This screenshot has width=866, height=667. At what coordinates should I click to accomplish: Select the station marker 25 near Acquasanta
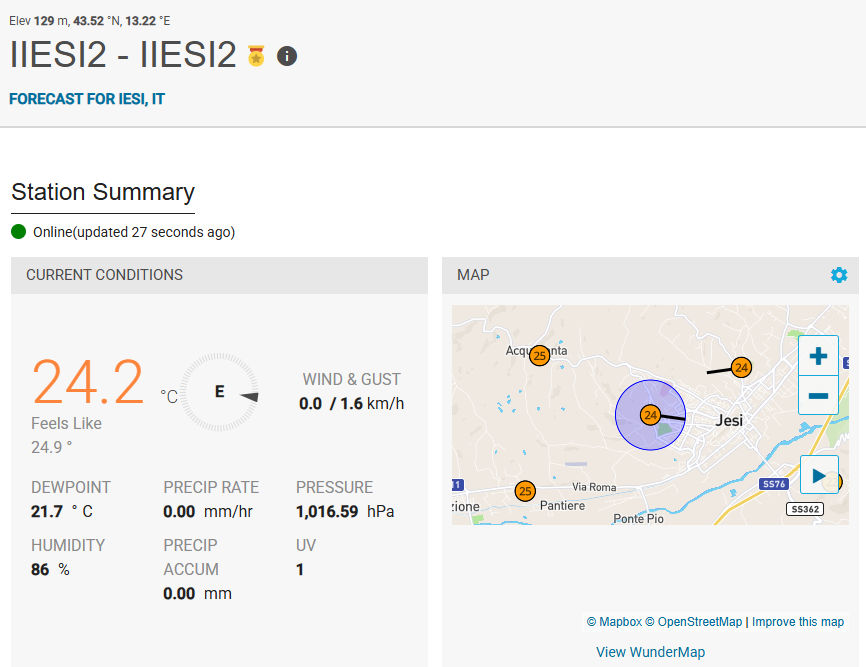(540, 356)
